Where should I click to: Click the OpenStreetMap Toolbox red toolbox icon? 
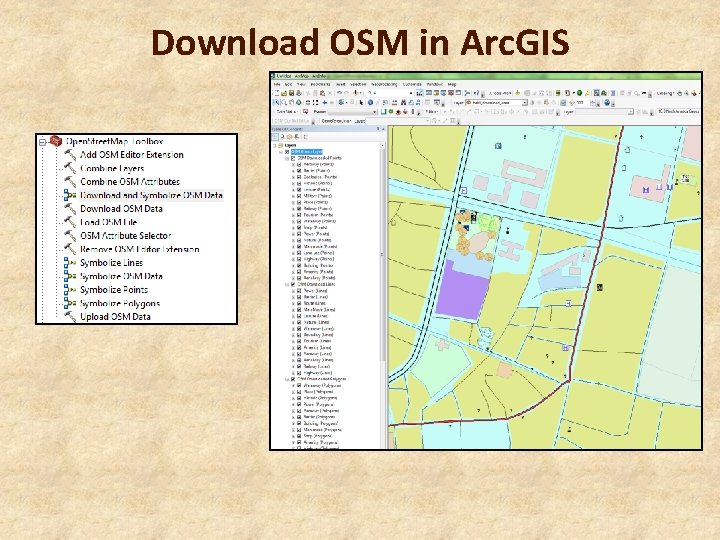tap(56, 141)
